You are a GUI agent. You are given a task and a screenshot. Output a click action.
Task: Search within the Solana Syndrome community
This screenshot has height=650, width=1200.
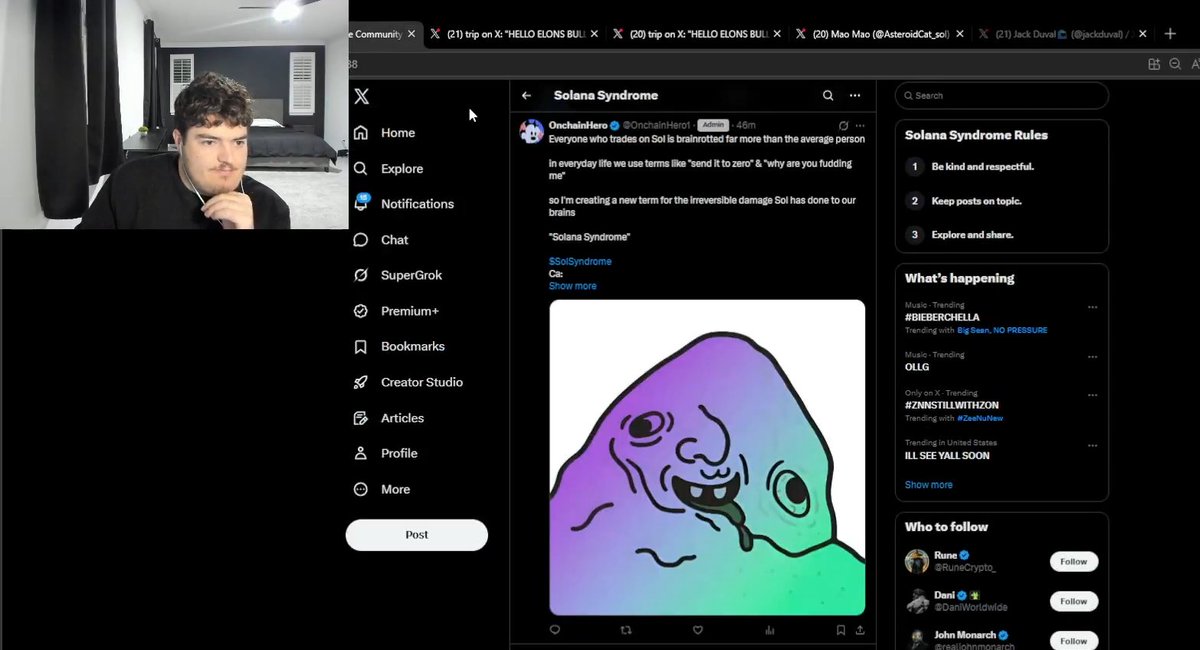pyautogui.click(x=828, y=96)
